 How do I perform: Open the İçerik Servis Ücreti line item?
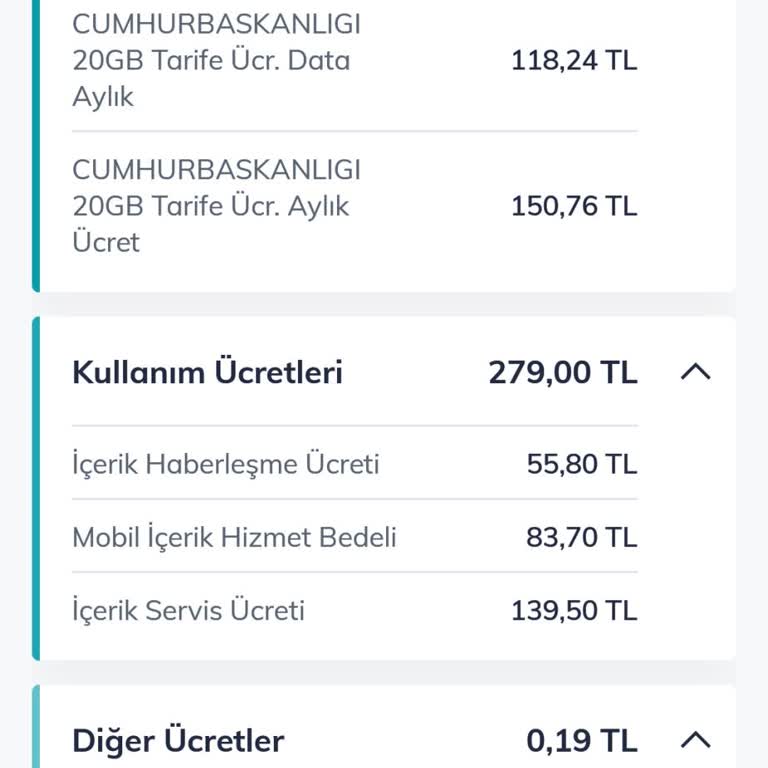tap(188, 610)
